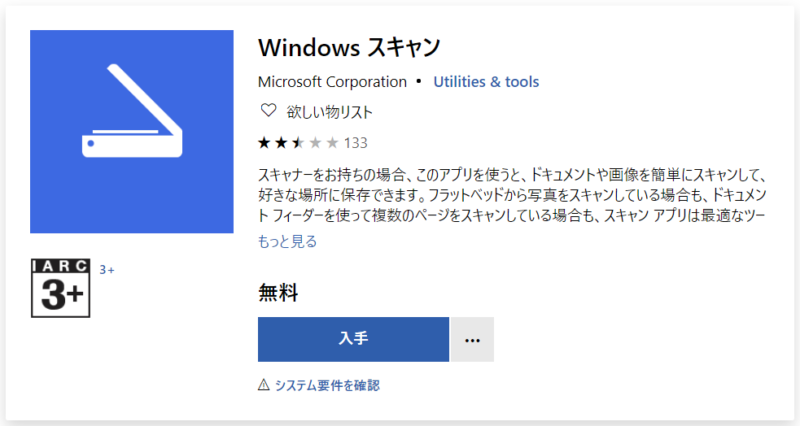Viewport: 800px width, 426px height.
Task: Click the Microsoft Corporation publisher name
Action: 332,82
